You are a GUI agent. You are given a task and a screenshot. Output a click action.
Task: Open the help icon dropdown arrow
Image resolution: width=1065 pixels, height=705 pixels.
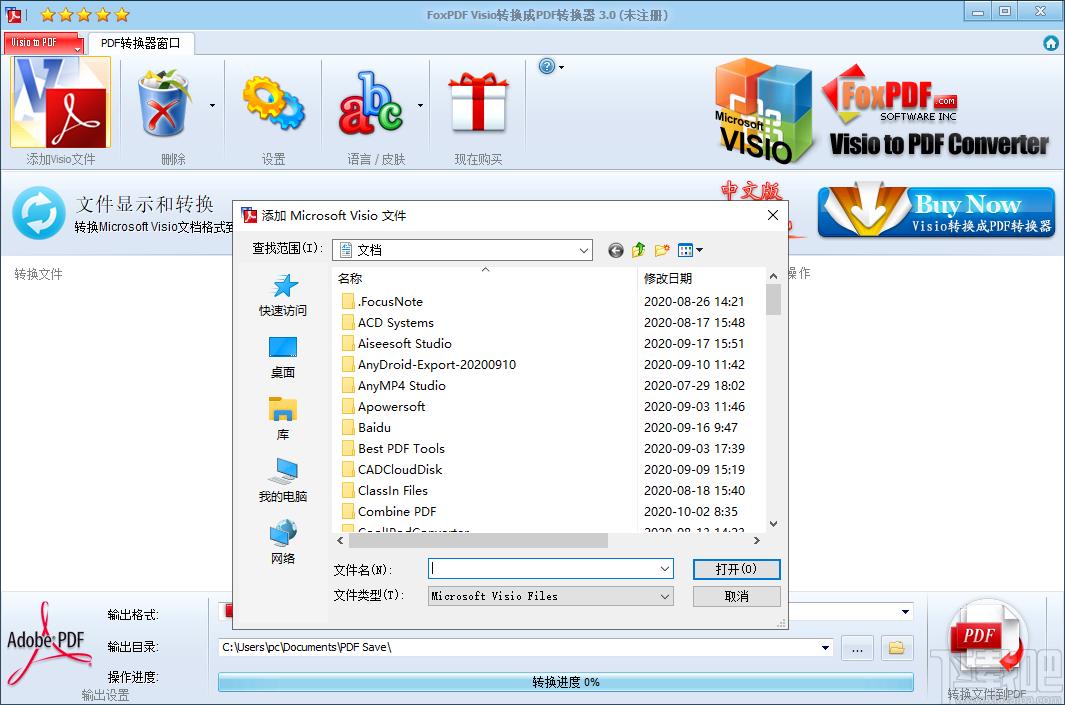[561, 67]
